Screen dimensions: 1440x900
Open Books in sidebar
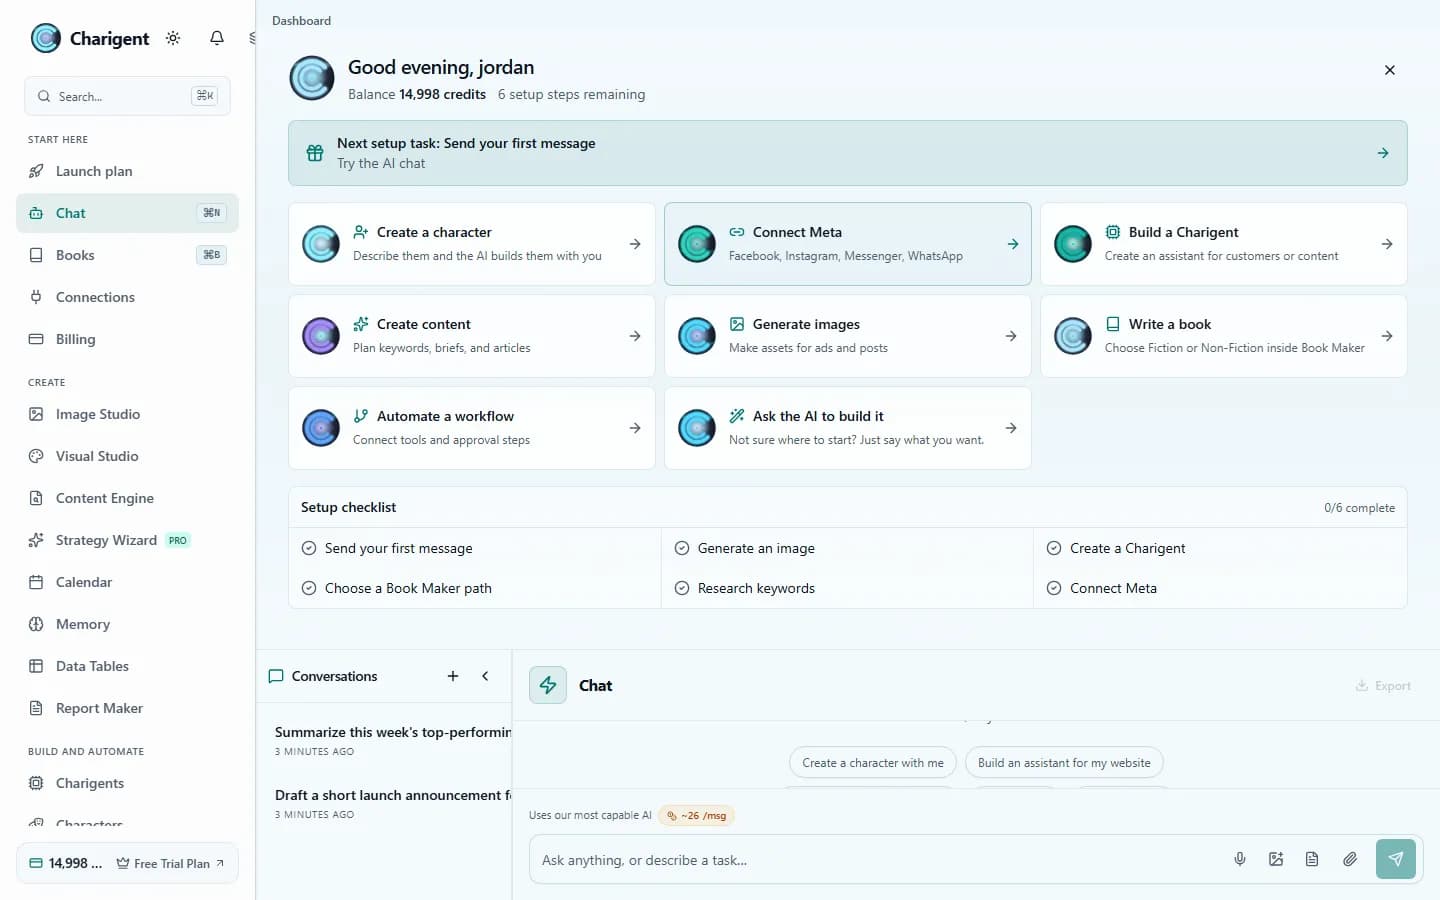click(x=127, y=255)
